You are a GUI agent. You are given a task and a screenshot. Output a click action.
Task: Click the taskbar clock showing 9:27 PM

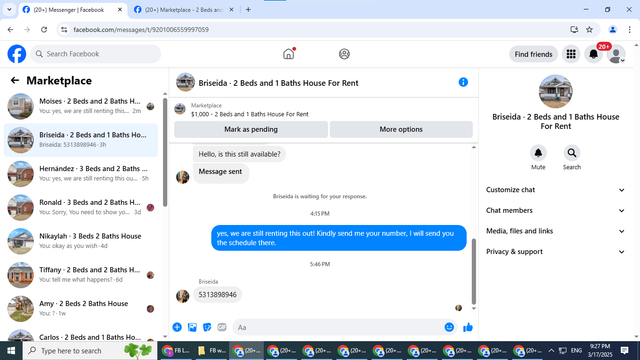[600, 351]
